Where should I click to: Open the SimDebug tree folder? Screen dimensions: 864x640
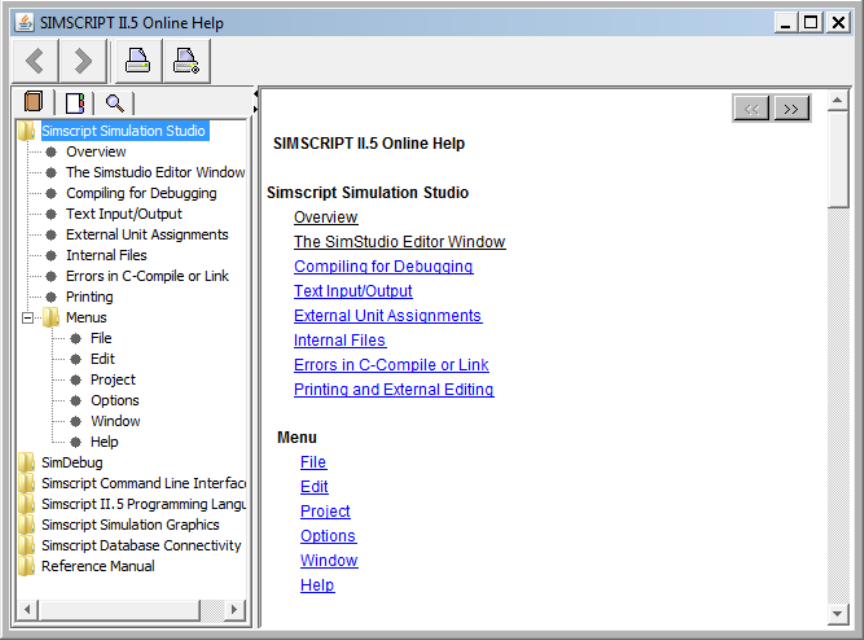(x=72, y=462)
